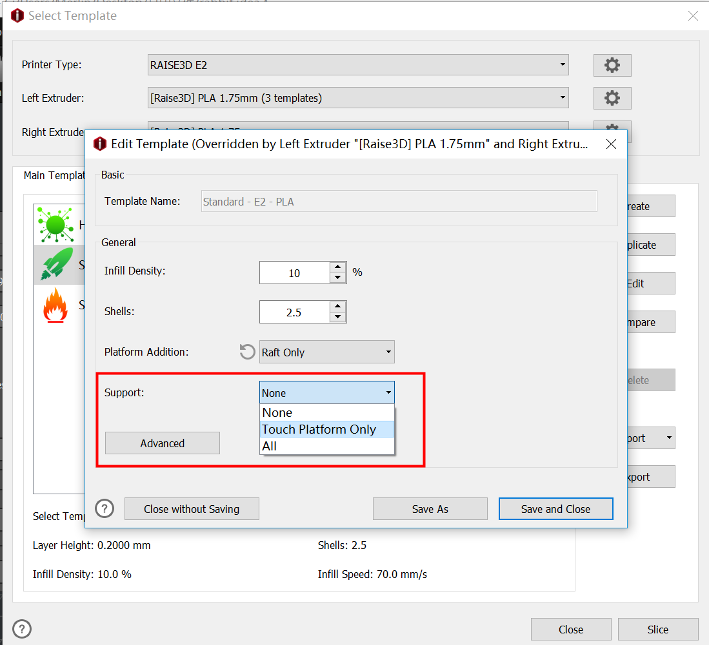The image size is (710, 645).
Task: Close the Edit Template dialog with X
Action: pyautogui.click(x=611, y=144)
